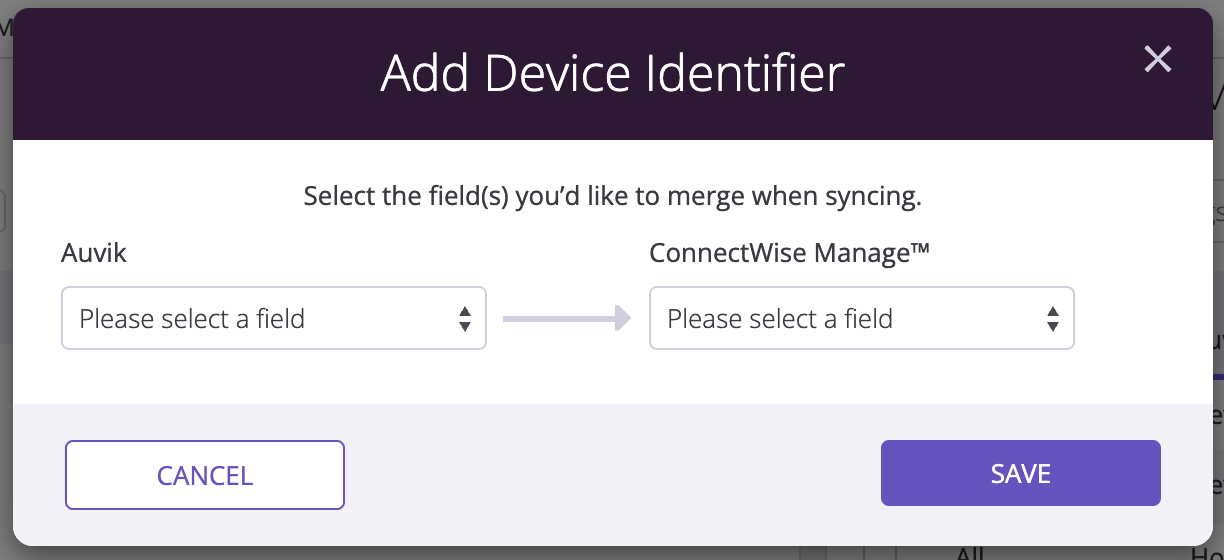Click the Auvik dropdown up-down arrows
The width and height of the screenshot is (1224, 560).
(x=465, y=319)
